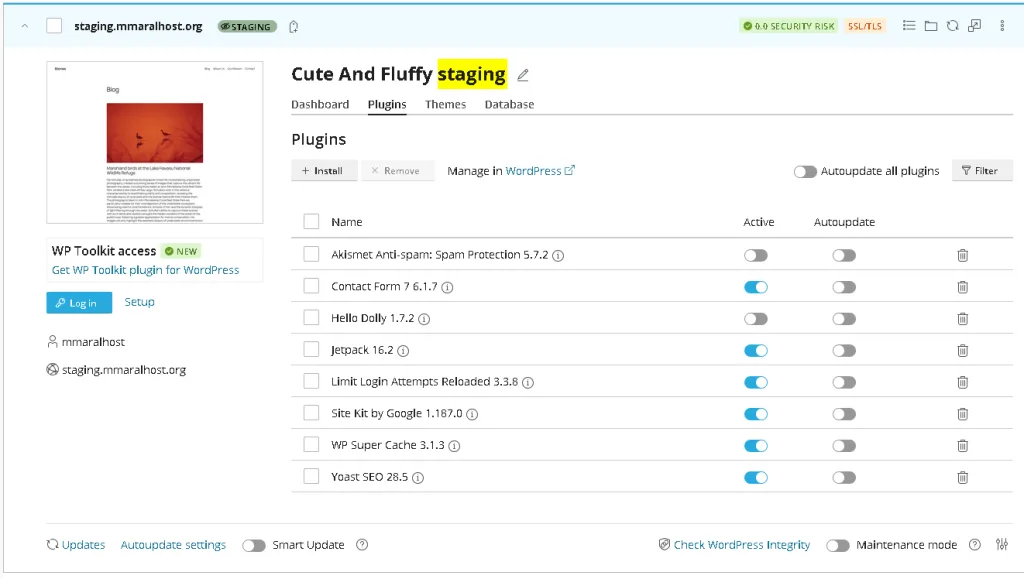Check the Hello Dolly plugin checkbox
1024x579 pixels.
click(312, 318)
